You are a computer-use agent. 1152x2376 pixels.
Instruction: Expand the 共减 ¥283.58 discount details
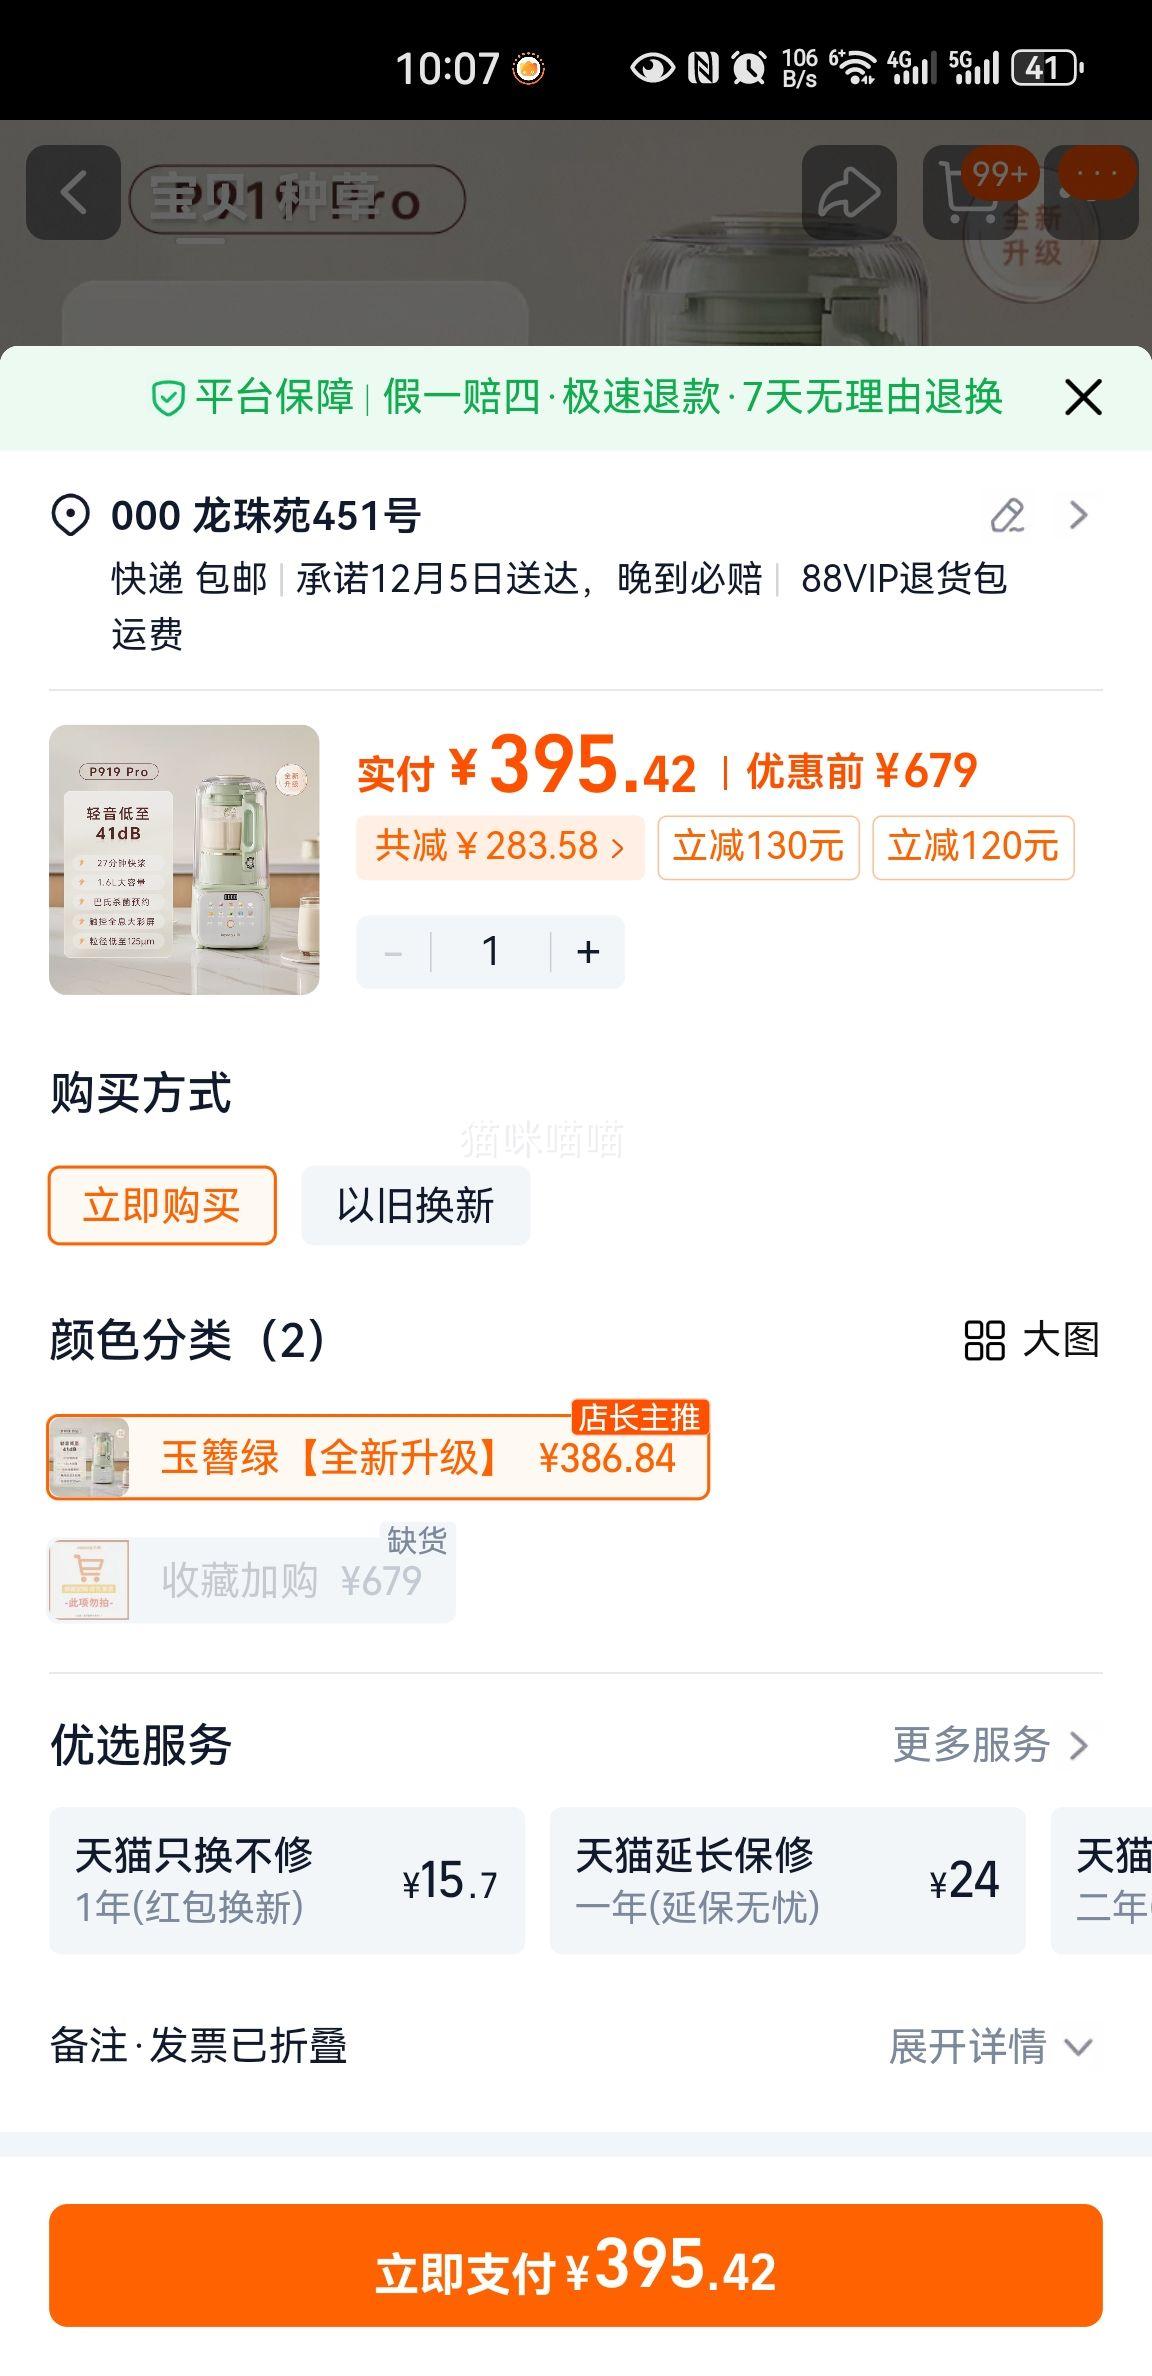pos(500,847)
